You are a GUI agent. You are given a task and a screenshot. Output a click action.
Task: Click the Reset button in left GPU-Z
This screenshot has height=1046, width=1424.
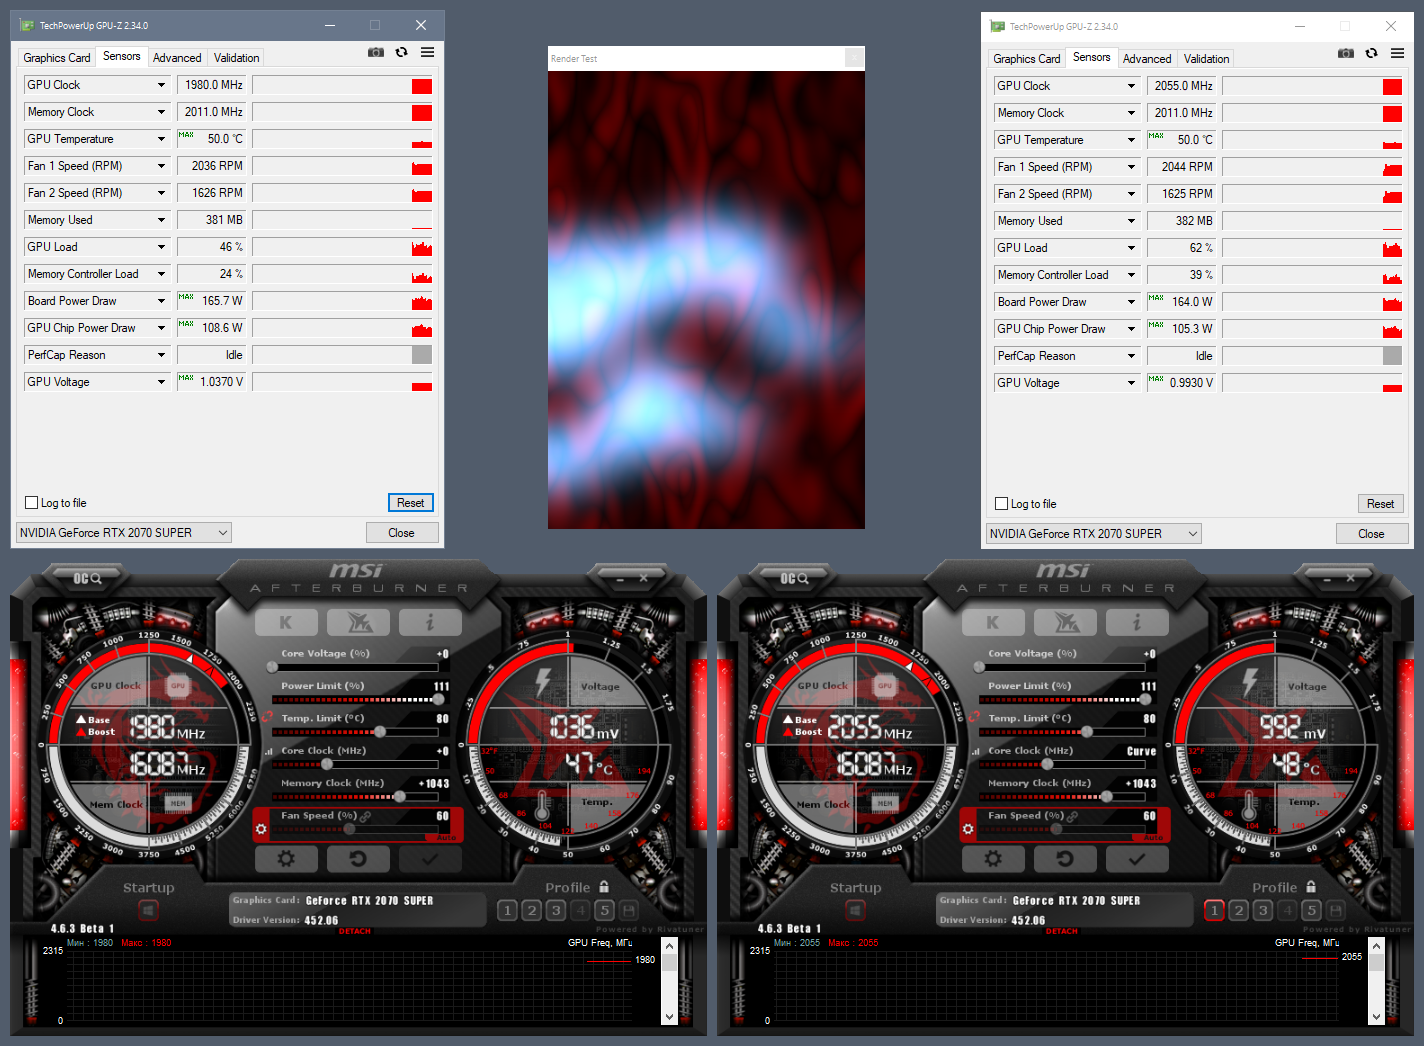(x=411, y=503)
